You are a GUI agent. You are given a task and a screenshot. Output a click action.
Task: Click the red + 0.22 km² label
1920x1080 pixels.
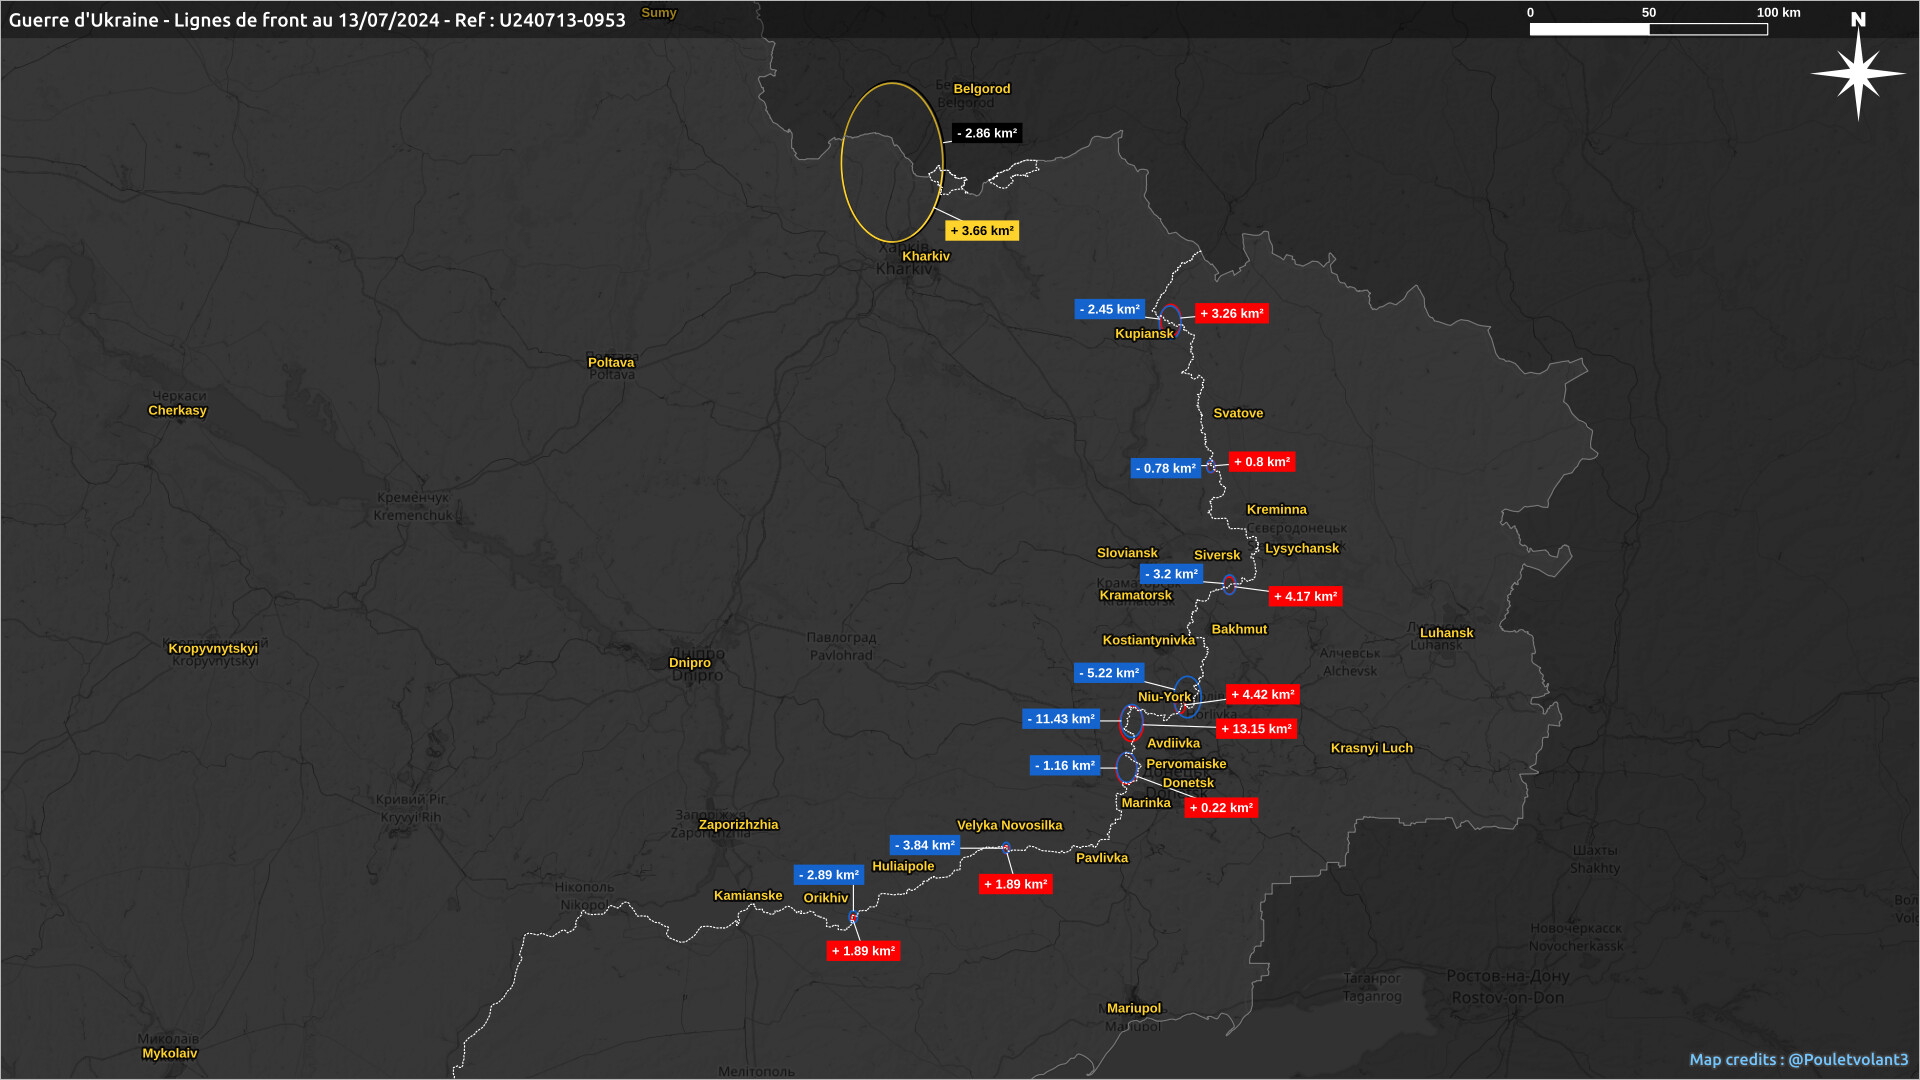1220,808
